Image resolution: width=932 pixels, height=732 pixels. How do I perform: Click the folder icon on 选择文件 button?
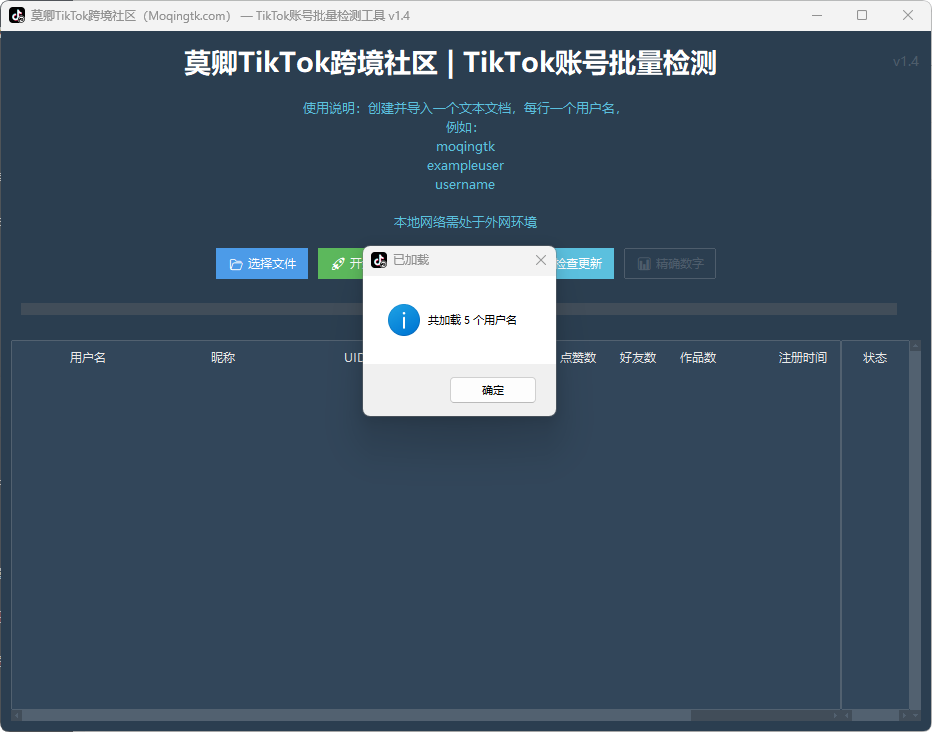pos(236,264)
